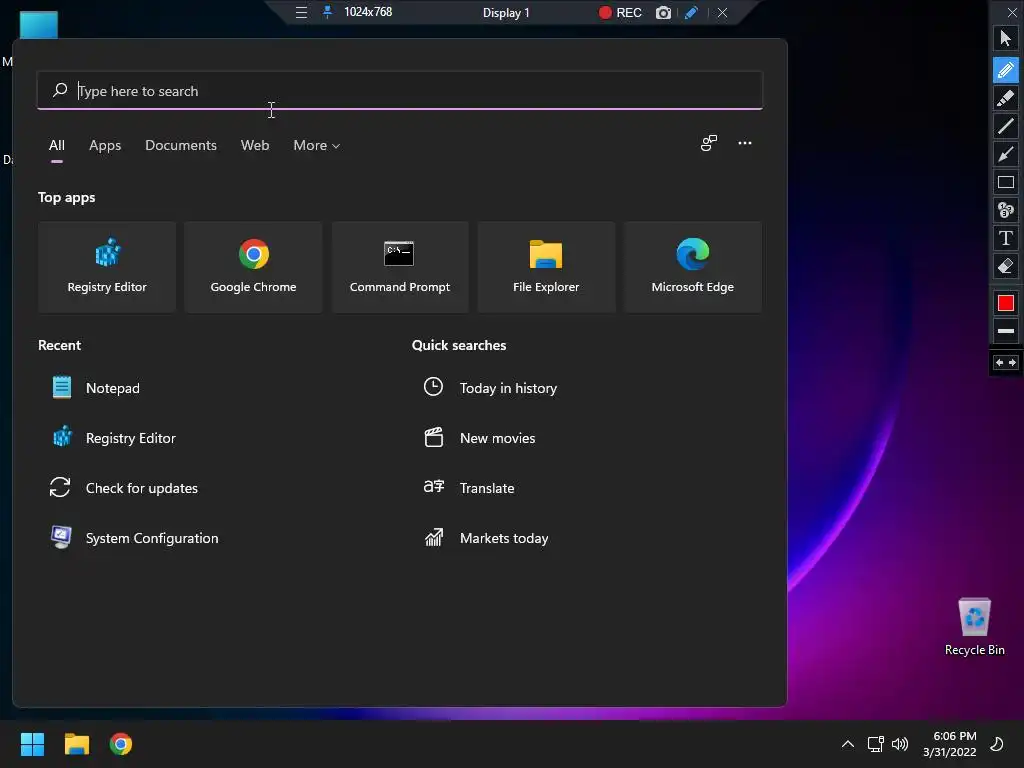Switch to the Web search tab

(255, 146)
